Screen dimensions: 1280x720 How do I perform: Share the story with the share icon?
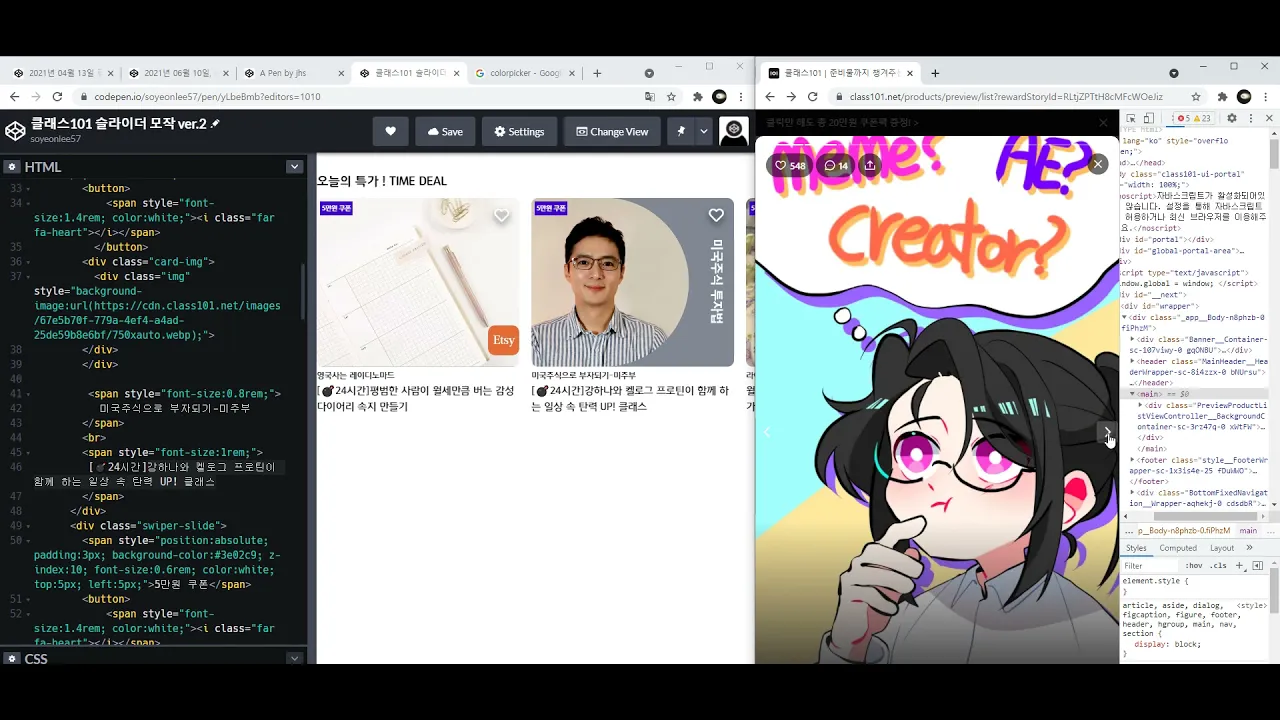[x=870, y=165]
